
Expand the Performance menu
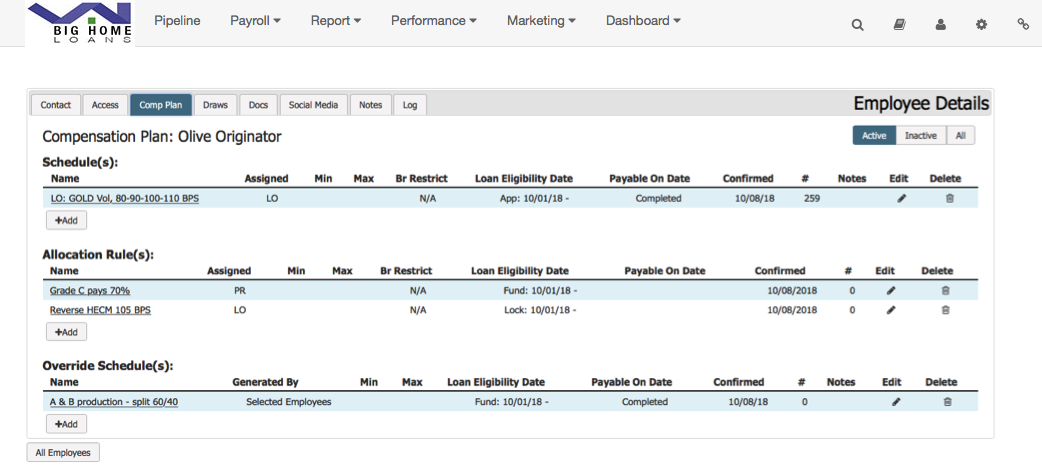click(433, 21)
